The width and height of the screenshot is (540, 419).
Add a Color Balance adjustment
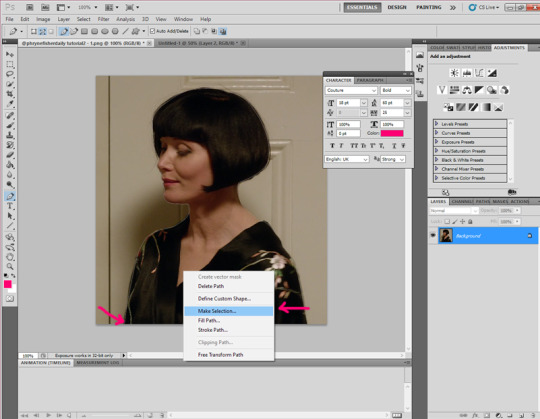tap(467, 90)
